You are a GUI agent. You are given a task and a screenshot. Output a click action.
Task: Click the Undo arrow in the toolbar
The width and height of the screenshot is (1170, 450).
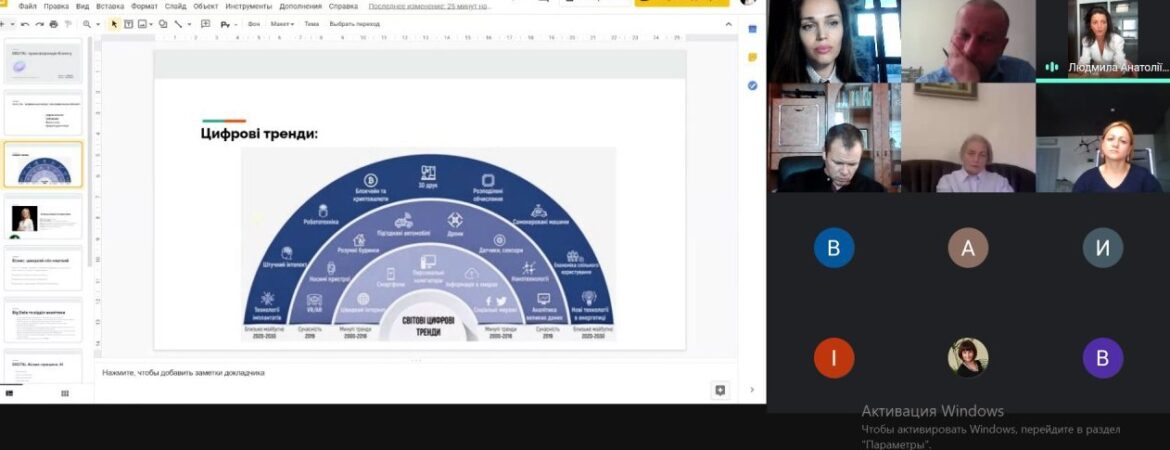[25, 24]
